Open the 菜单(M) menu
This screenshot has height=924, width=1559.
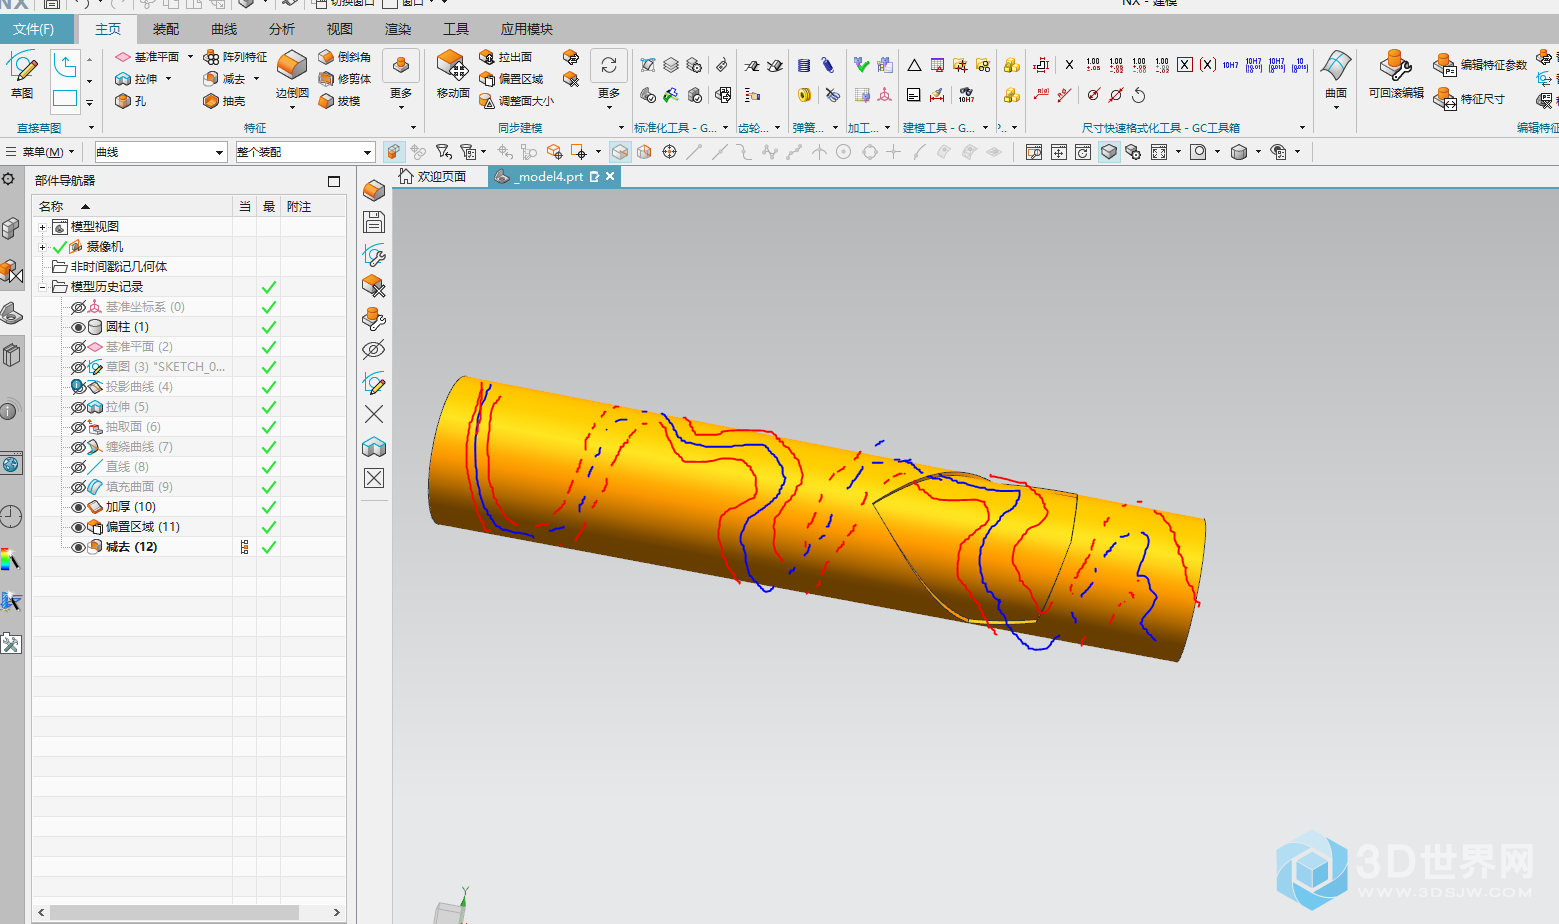(41, 152)
